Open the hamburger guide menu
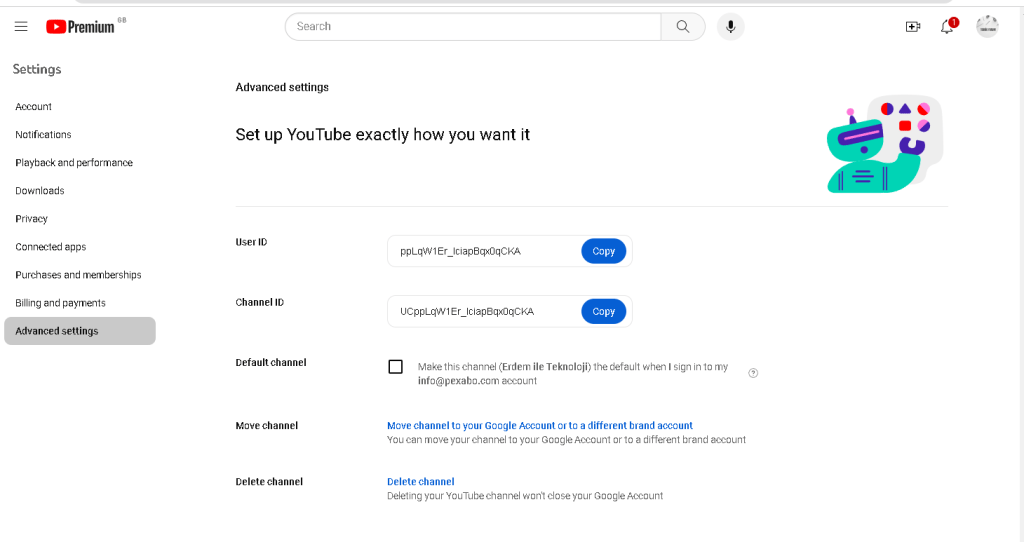 tap(21, 26)
